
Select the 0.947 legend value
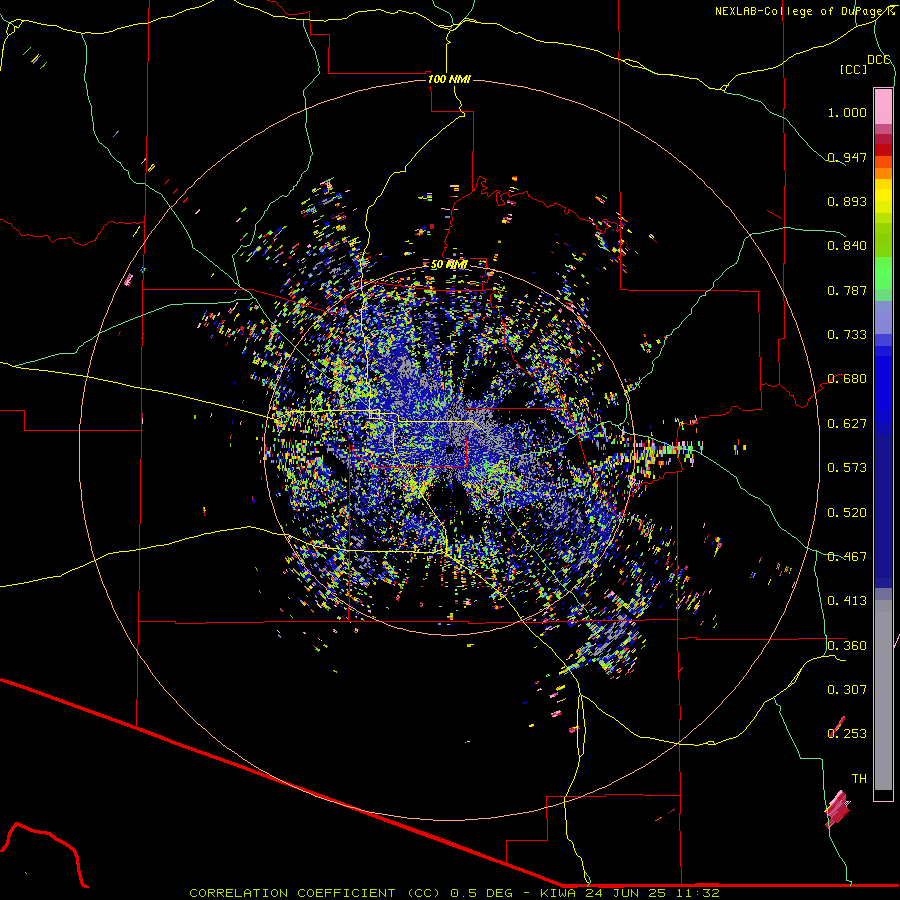pyautogui.click(x=847, y=157)
